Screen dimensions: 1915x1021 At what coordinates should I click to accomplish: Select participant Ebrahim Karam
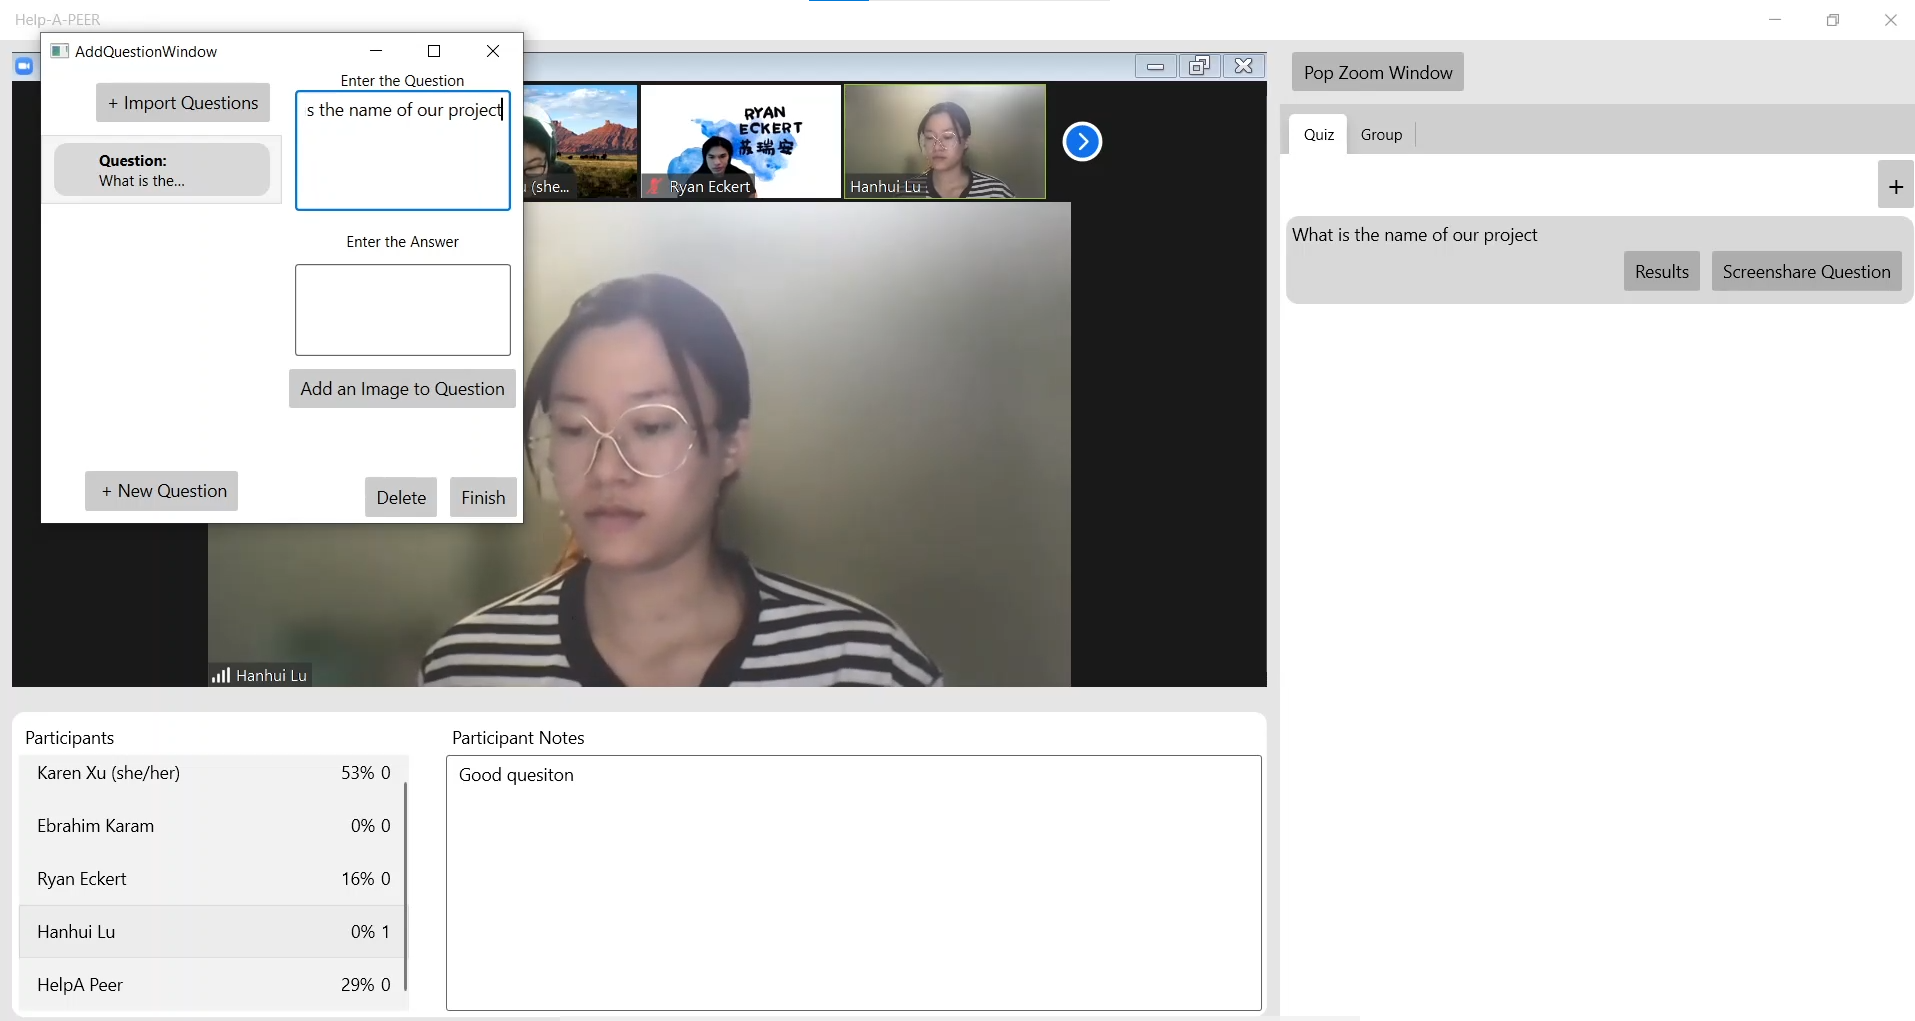(212, 826)
